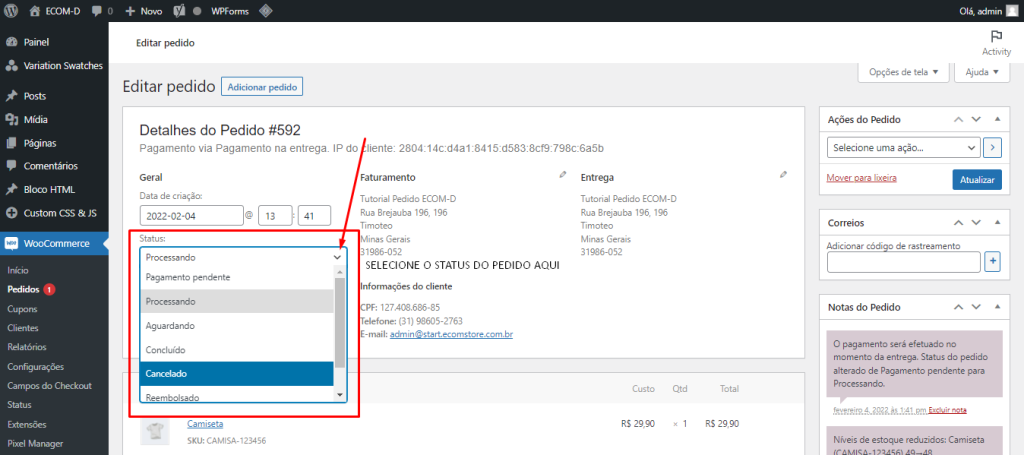Image resolution: width=1024 pixels, height=455 pixels.
Task: Open the Relatórios submenu item
Action: click(26, 347)
